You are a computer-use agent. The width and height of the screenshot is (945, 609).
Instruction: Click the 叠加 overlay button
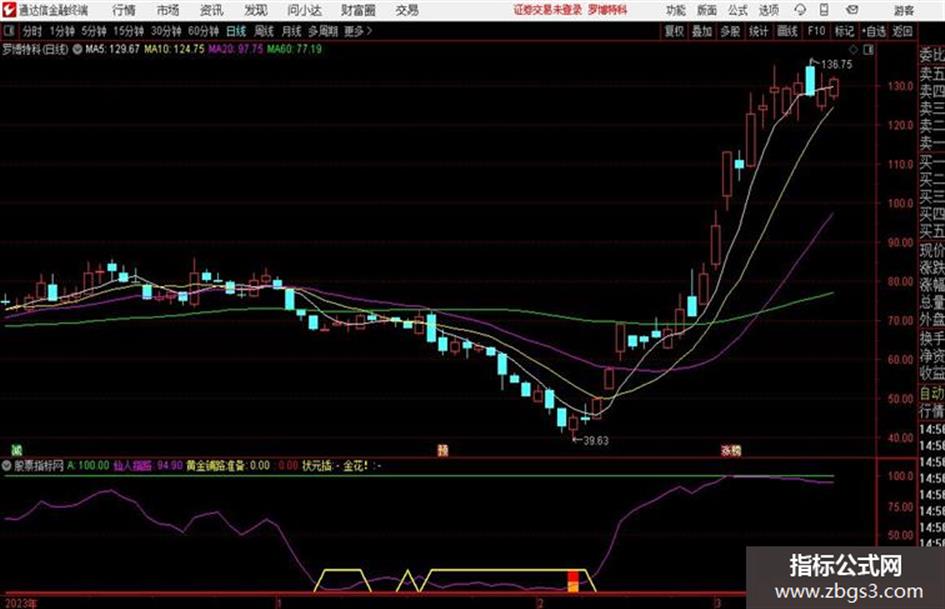[702, 31]
